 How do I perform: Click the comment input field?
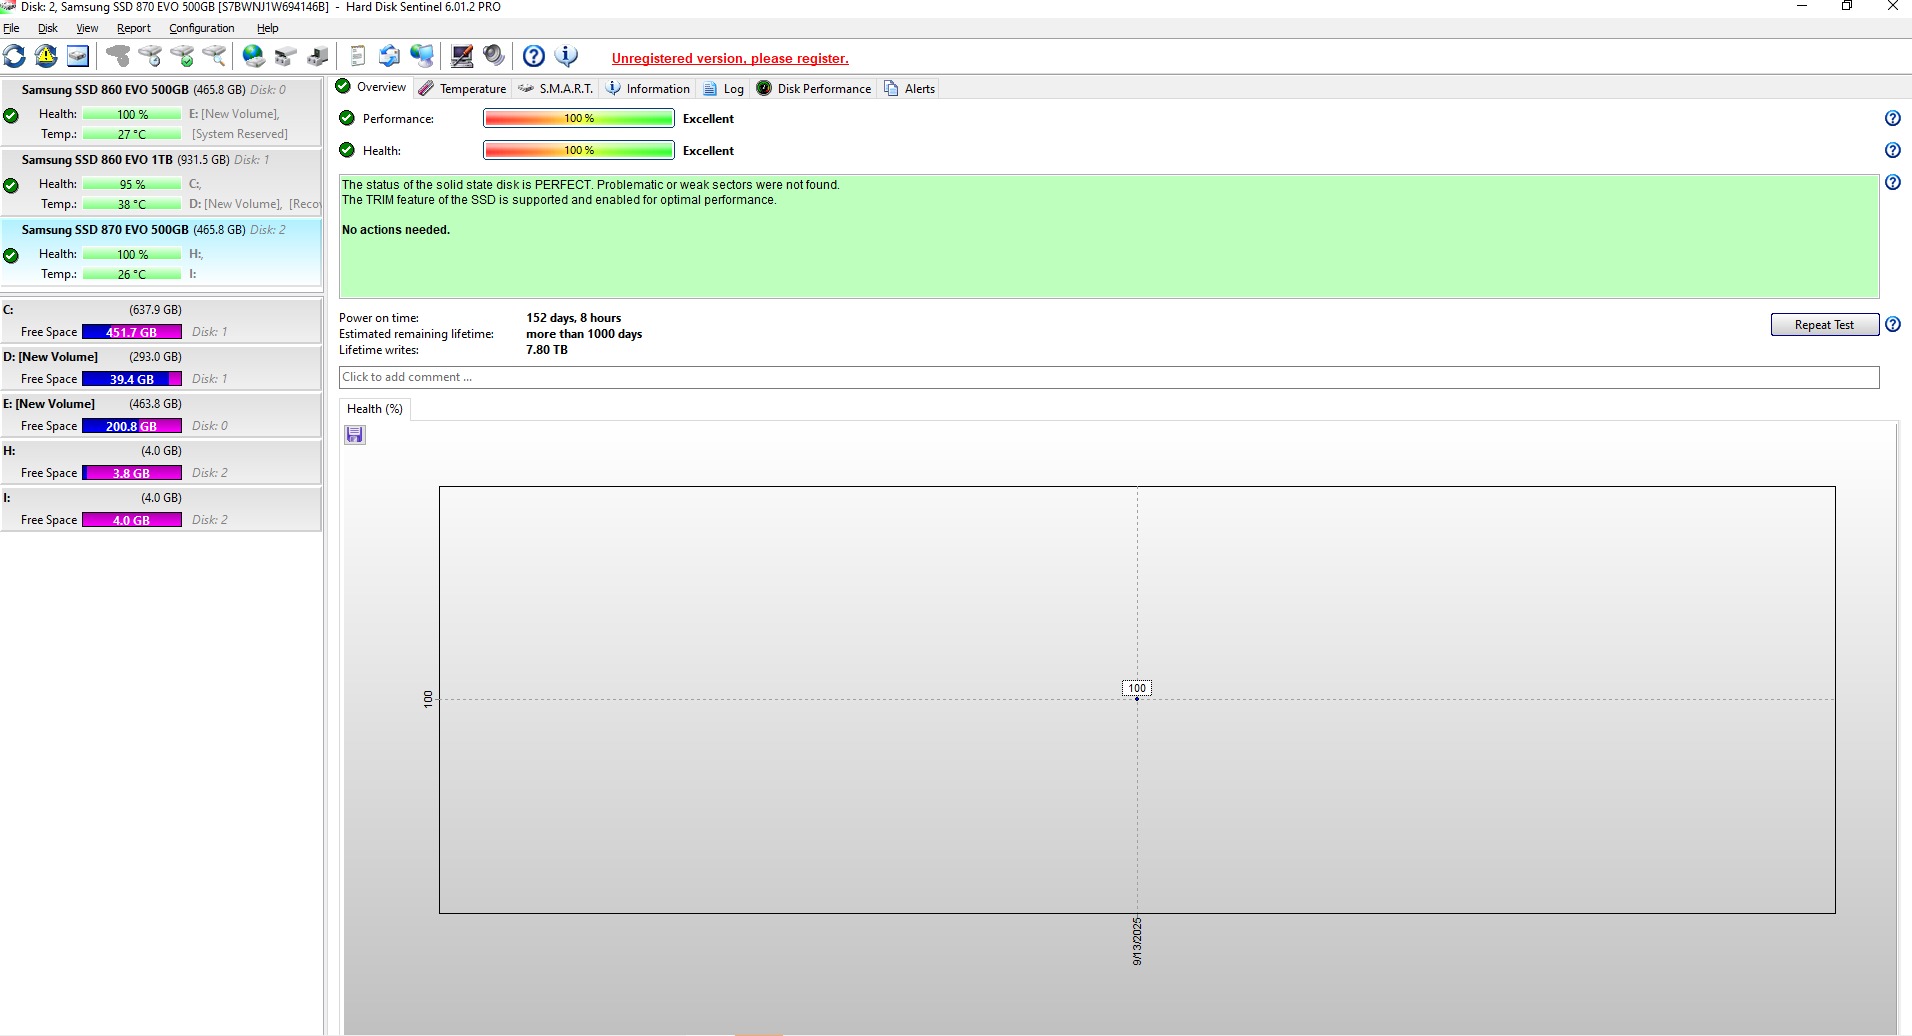click(x=1109, y=377)
